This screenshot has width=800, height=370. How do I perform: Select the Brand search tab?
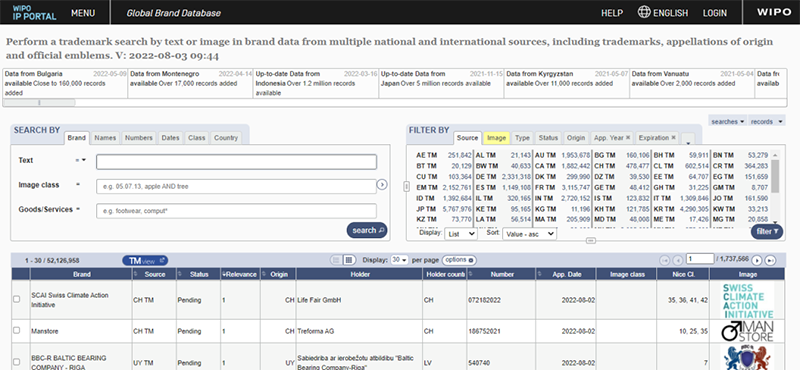pyautogui.click(x=77, y=138)
